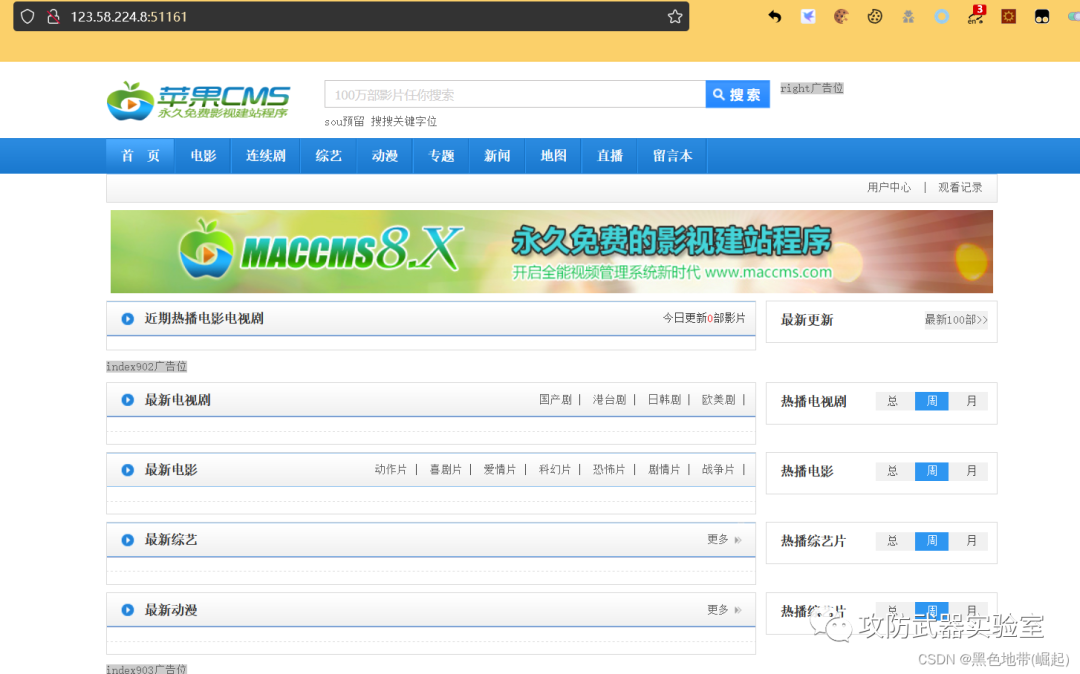Open 国产剧 category link
Viewport: 1080px width, 674px height.
tap(555, 400)
